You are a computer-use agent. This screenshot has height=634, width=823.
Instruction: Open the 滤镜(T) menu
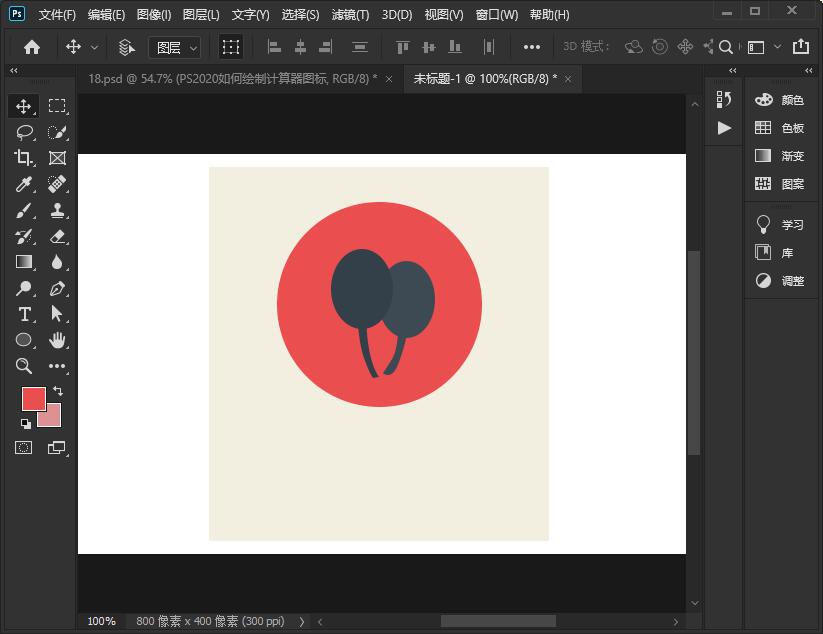coord(350,15)
